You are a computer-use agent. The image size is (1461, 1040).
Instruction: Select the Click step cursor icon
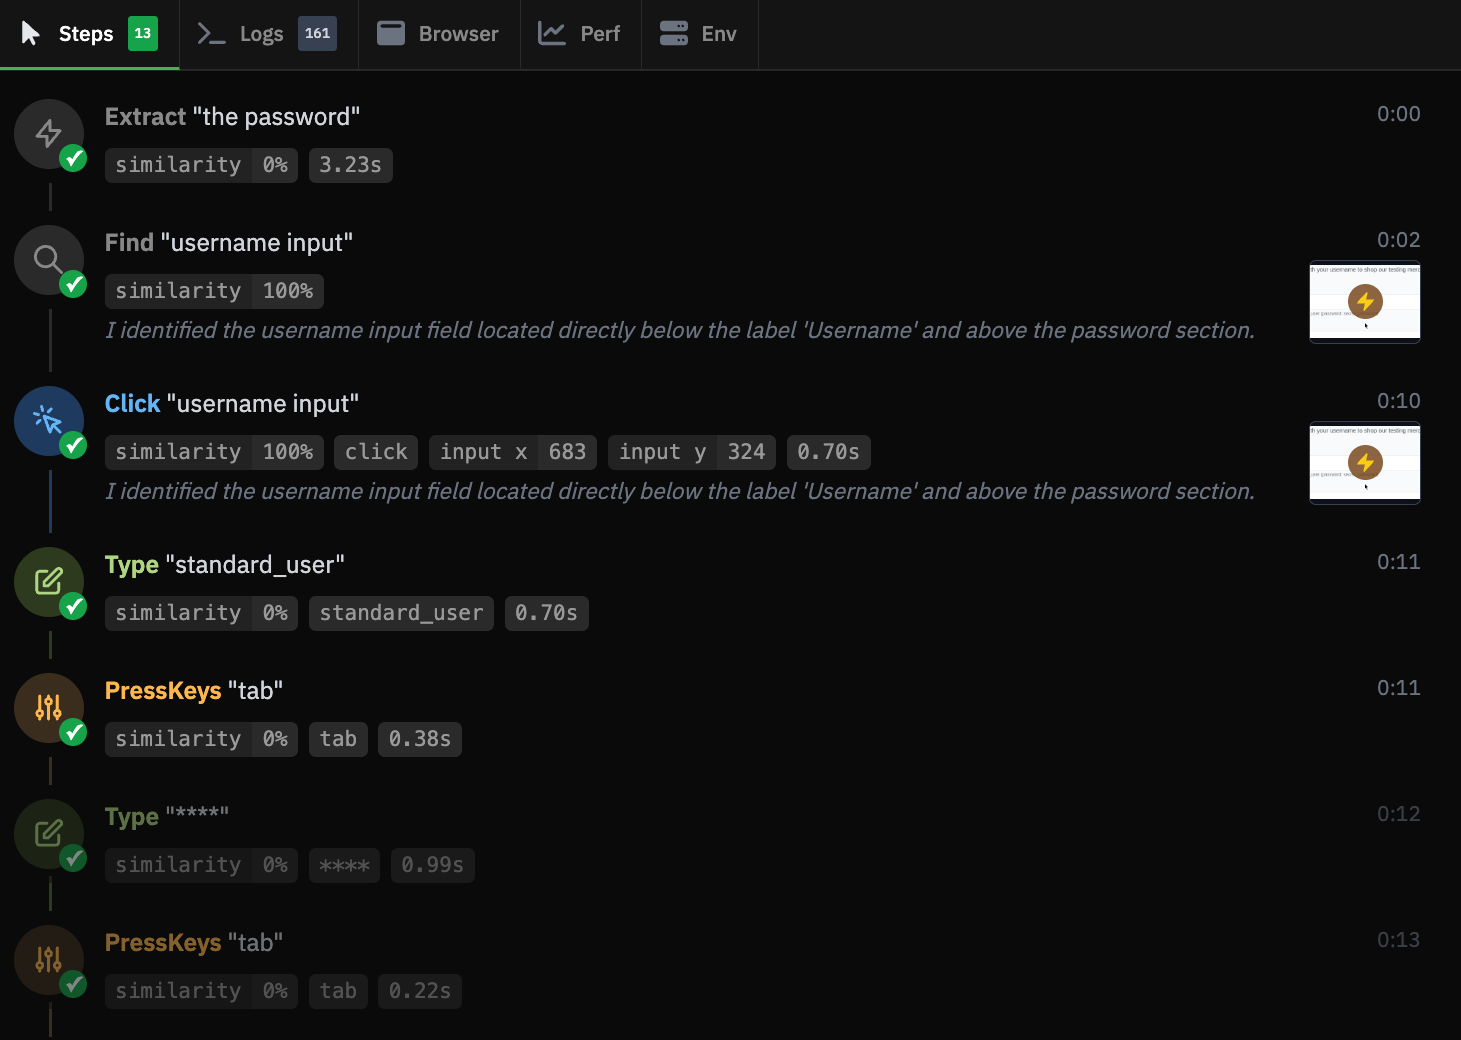point(49,421)
